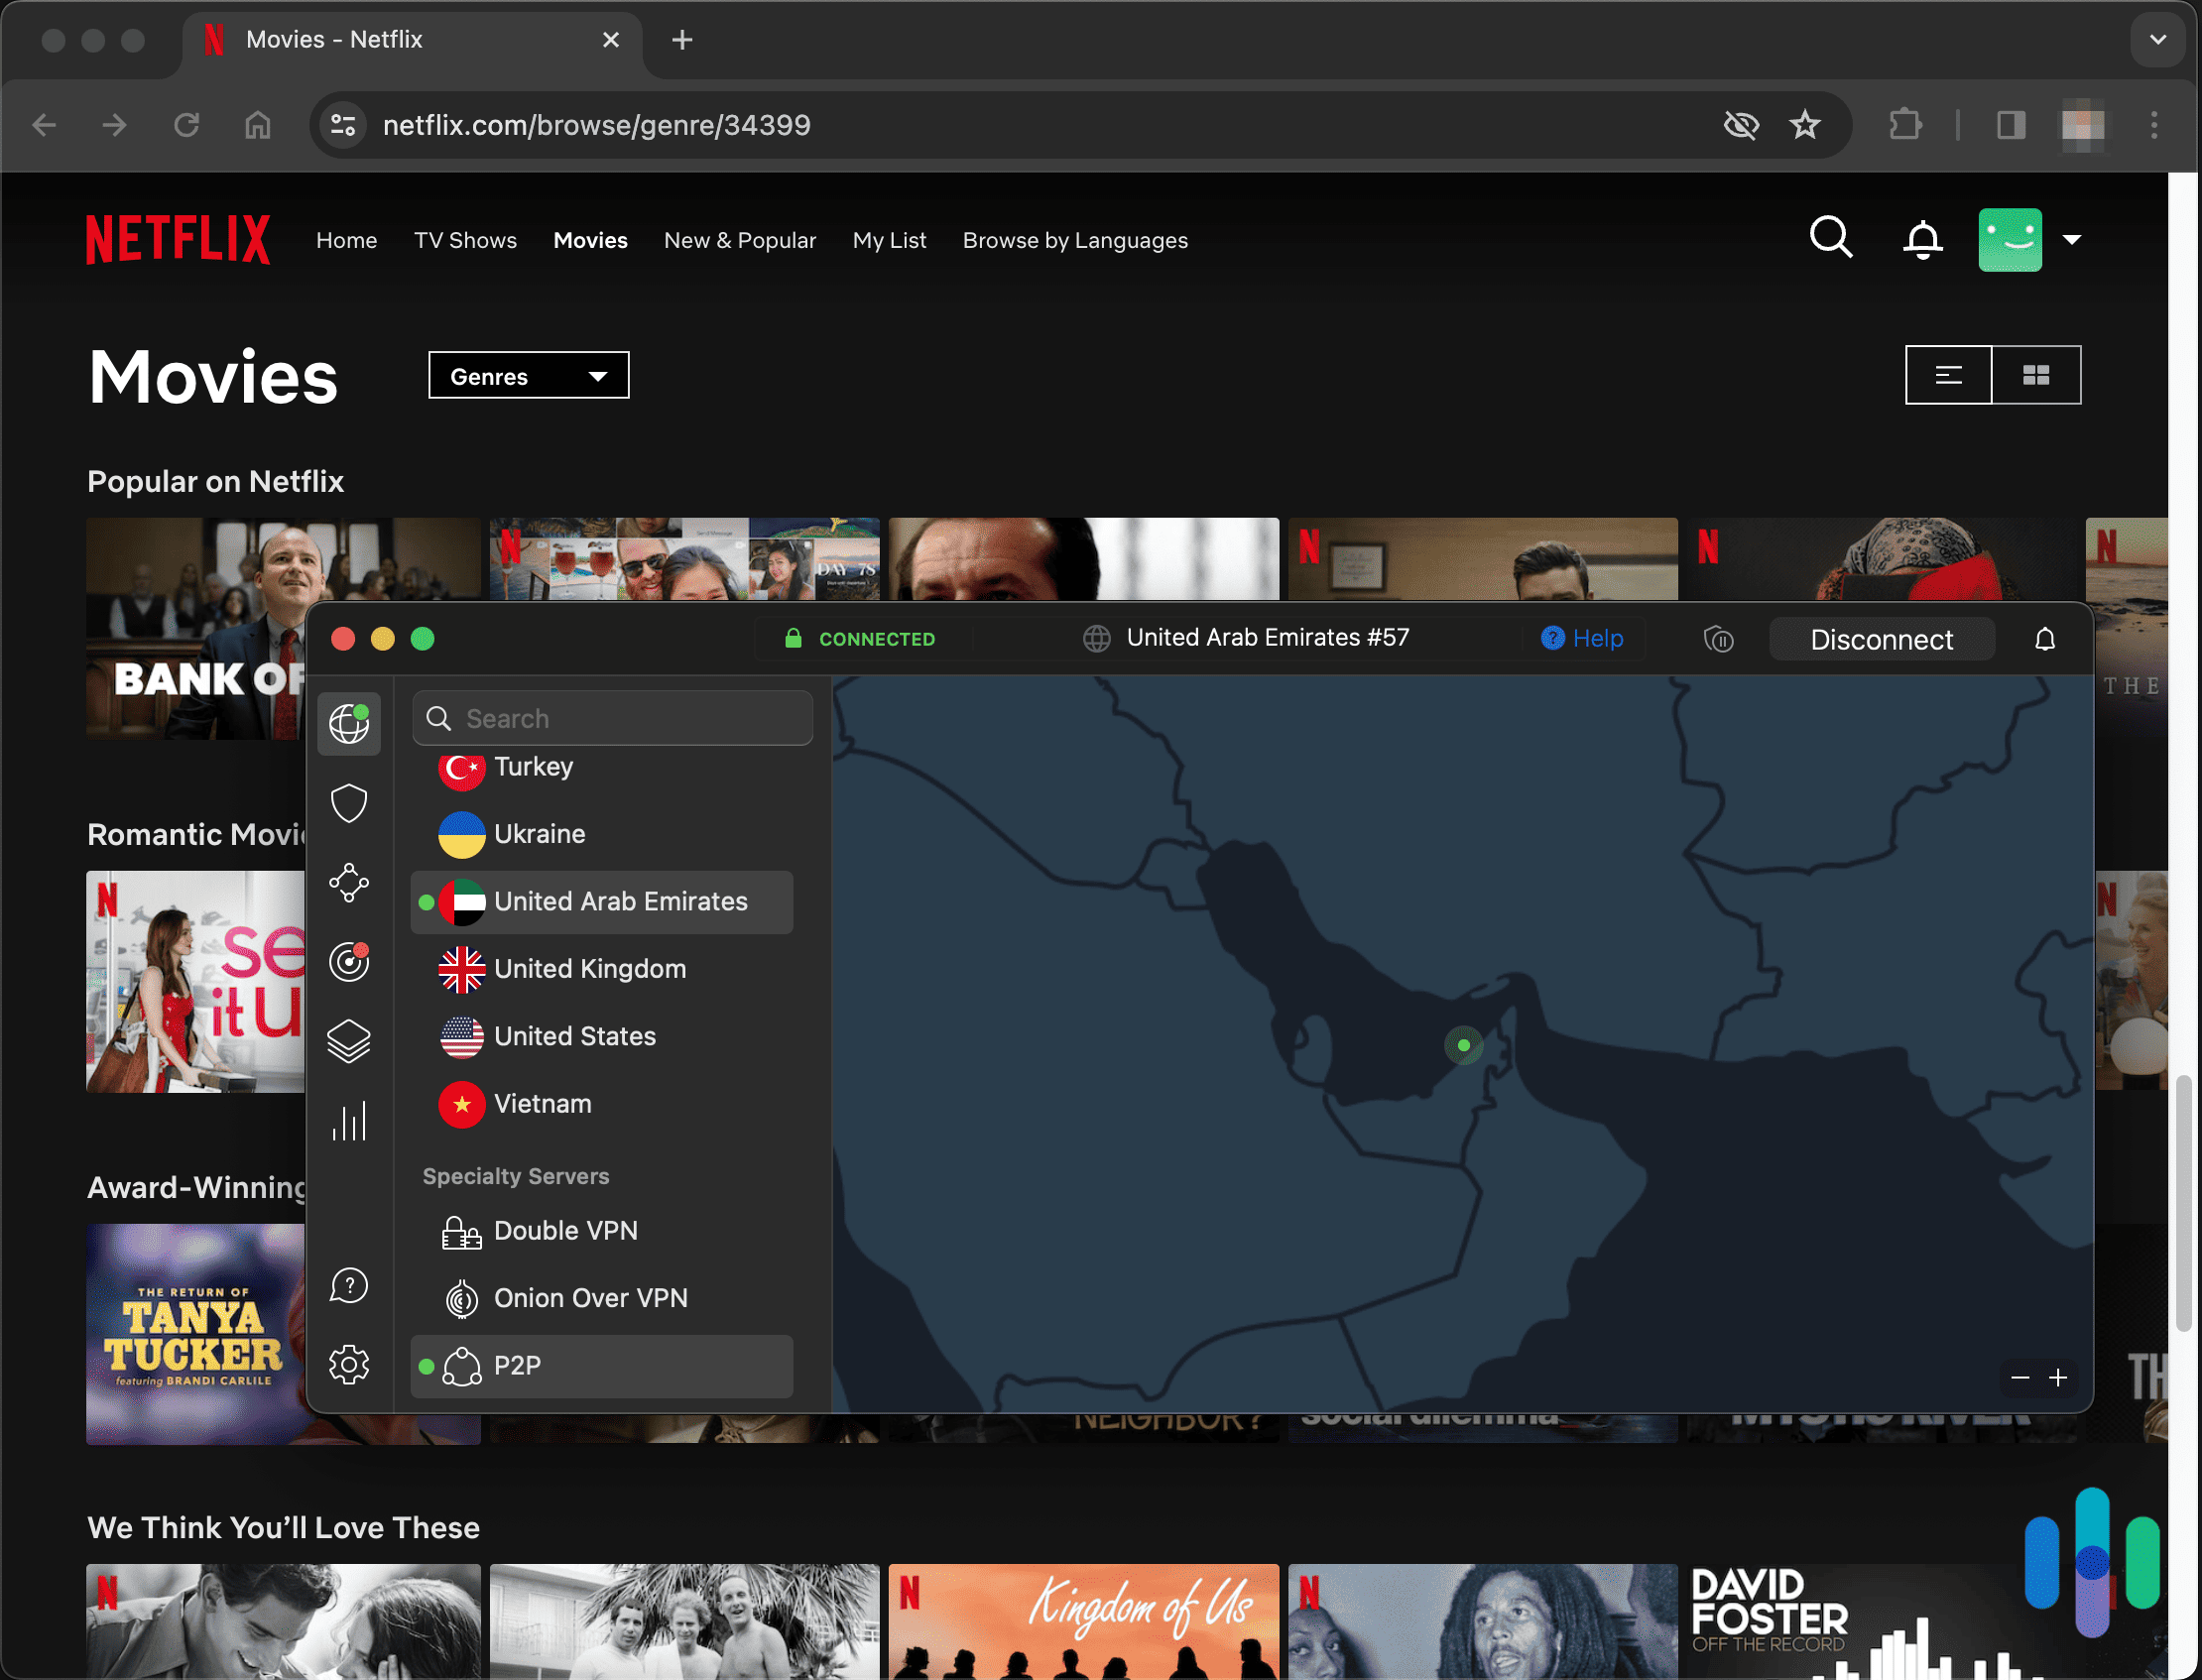Go to the TV Shows section

coord(465,240)
